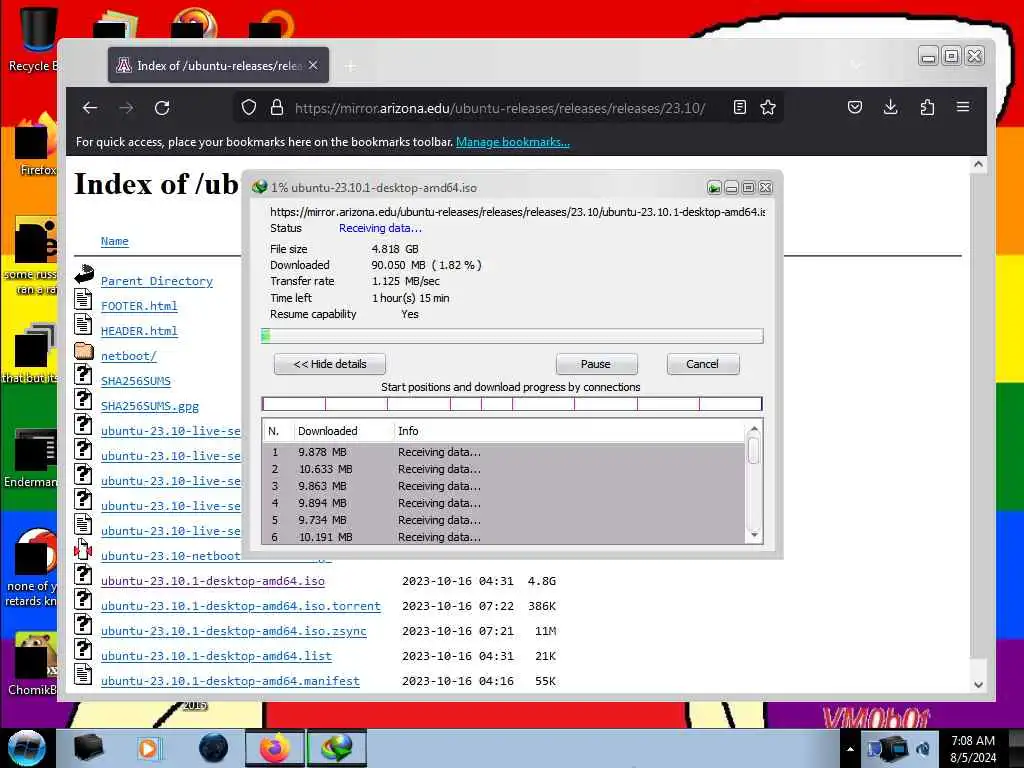
Task: Open ubuntu-23.10.1-desktop-amd64.manifest link
Action: pos(230,680)
